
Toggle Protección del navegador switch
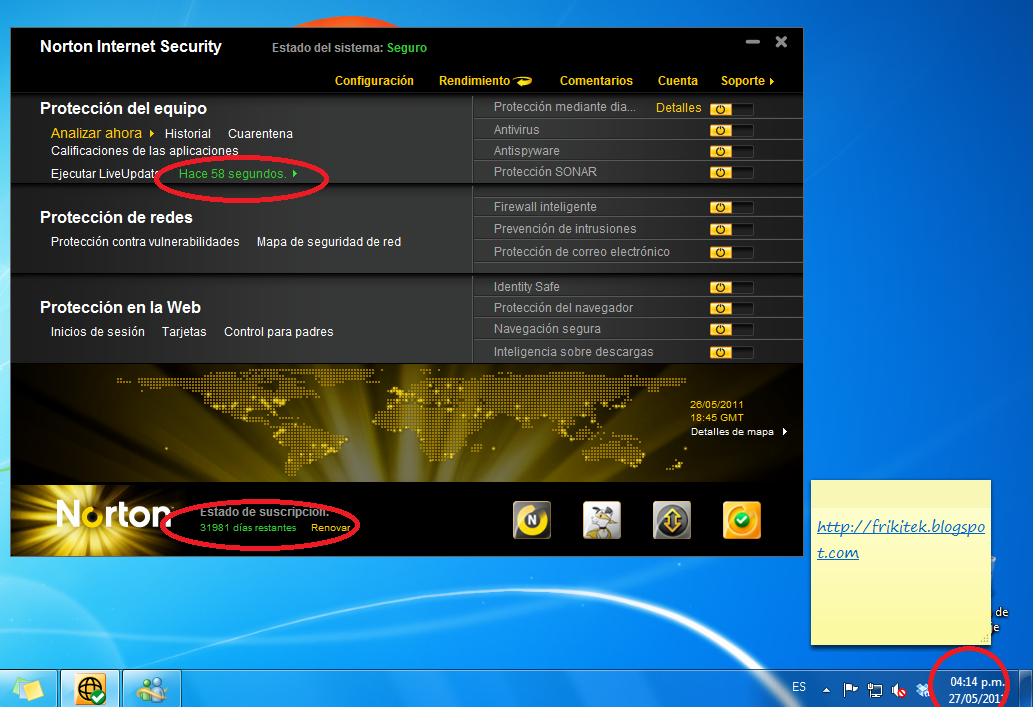click(731, 308)
